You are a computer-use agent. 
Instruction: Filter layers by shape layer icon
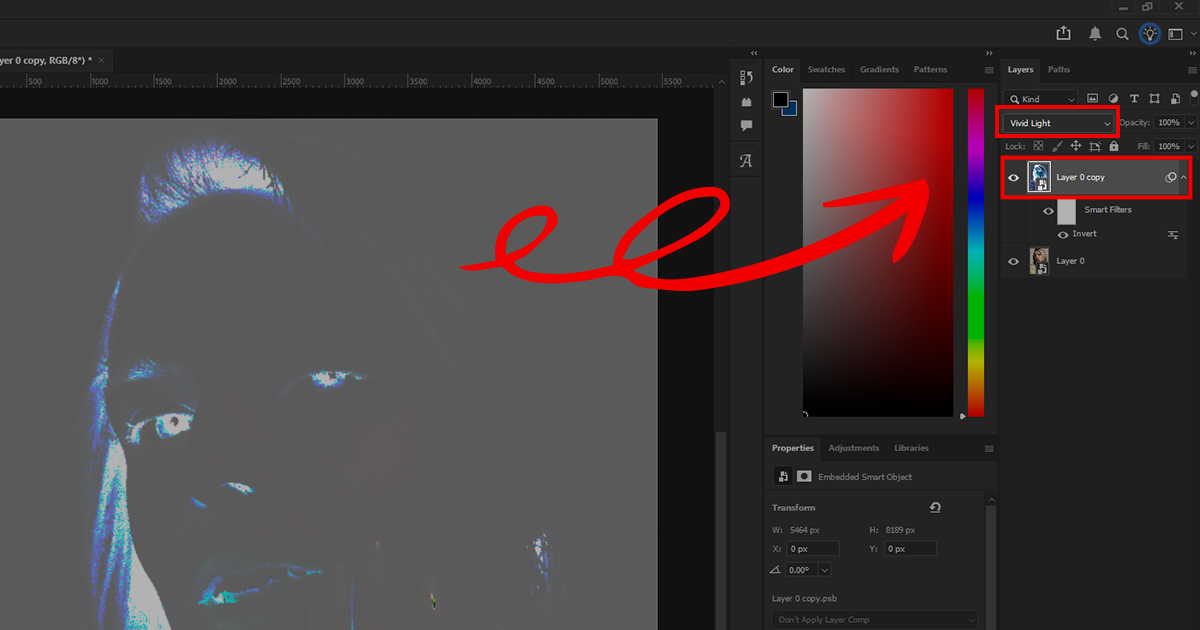1155,98
